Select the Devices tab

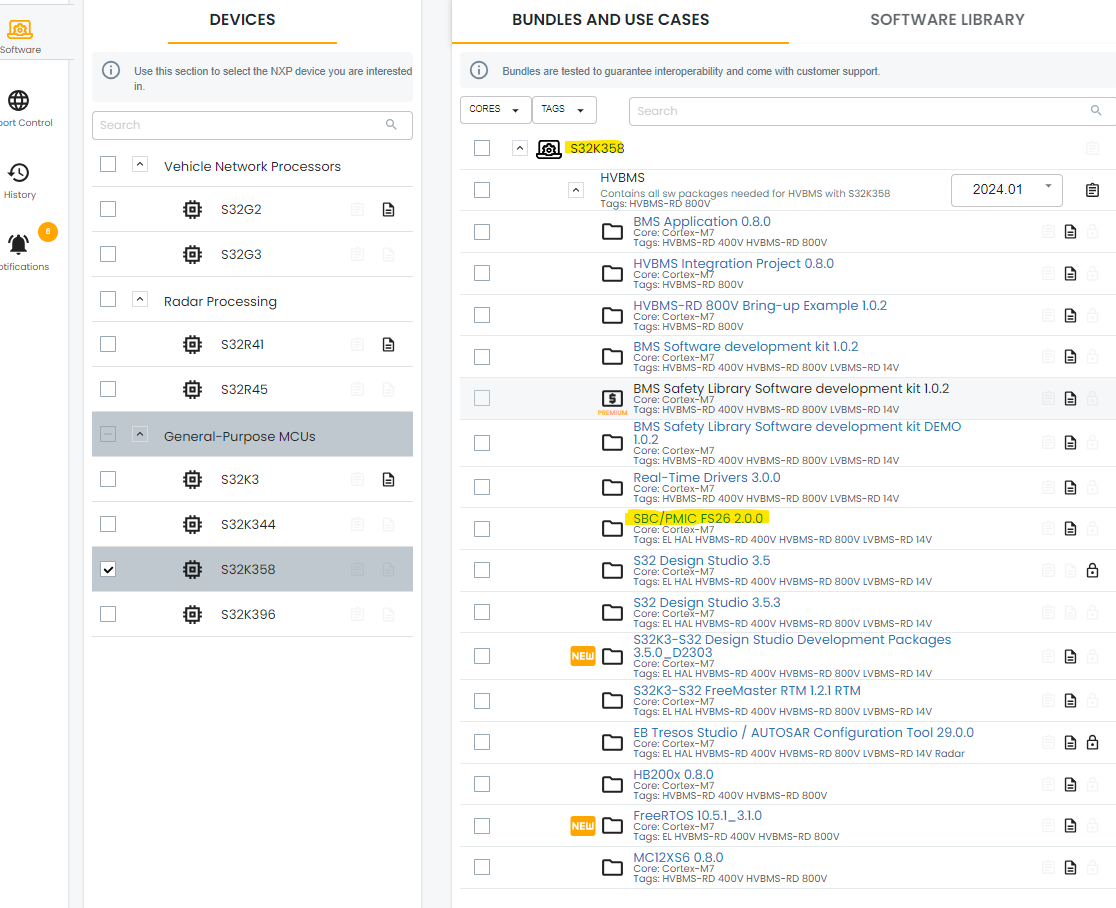242,20
